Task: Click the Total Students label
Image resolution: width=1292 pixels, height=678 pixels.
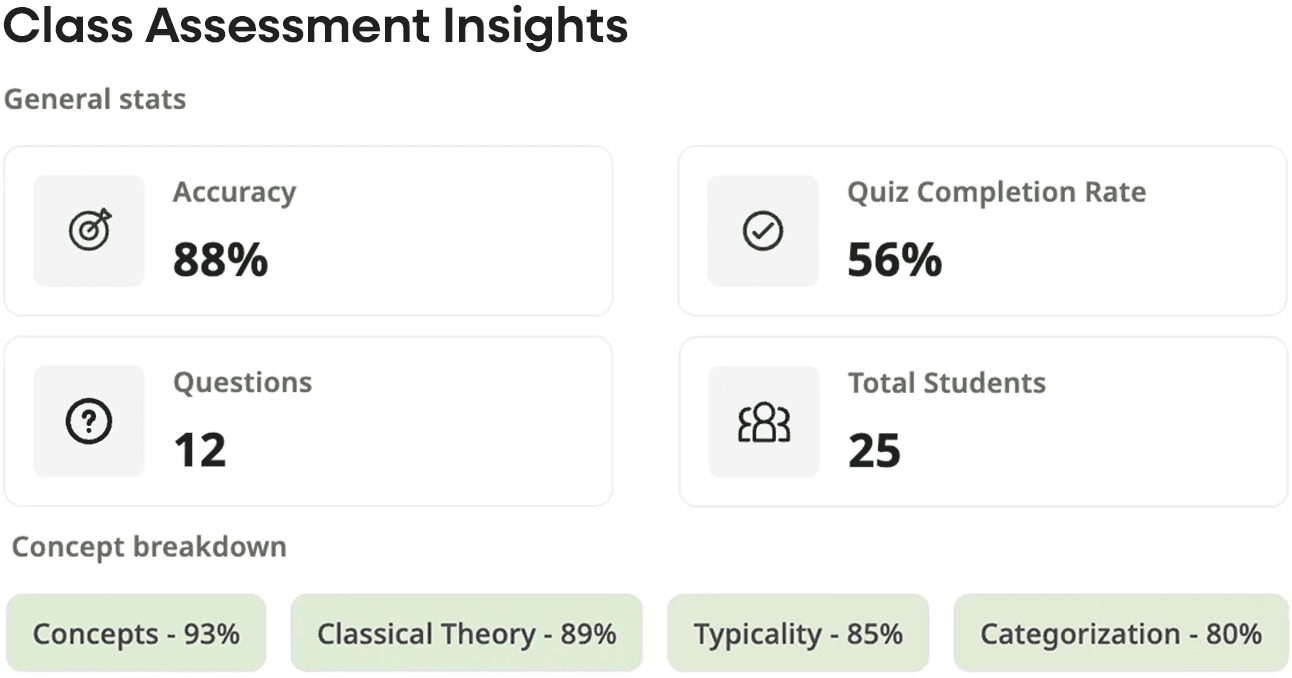Action: [x=946, y=382]
